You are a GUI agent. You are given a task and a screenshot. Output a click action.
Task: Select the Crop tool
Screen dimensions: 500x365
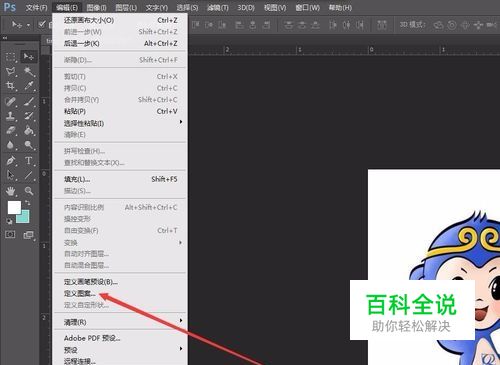(11, 86)
